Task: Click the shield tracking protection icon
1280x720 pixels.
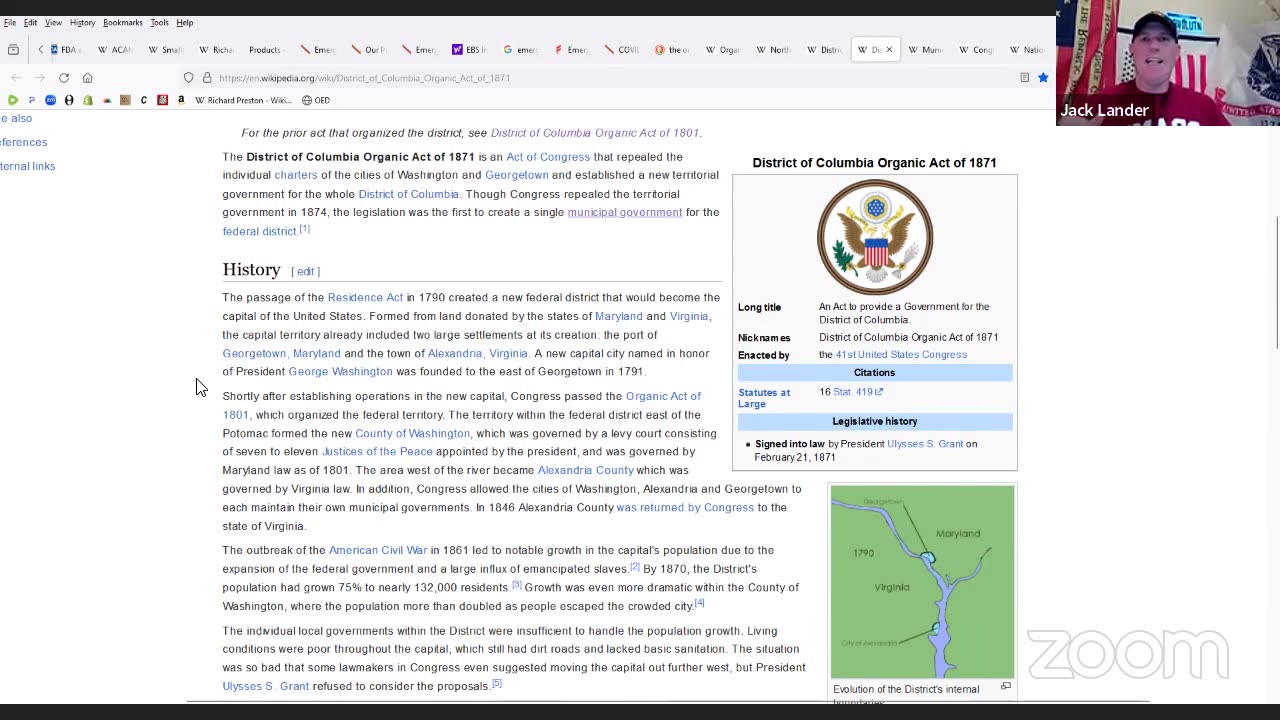Action: click(x=188, y=78)
